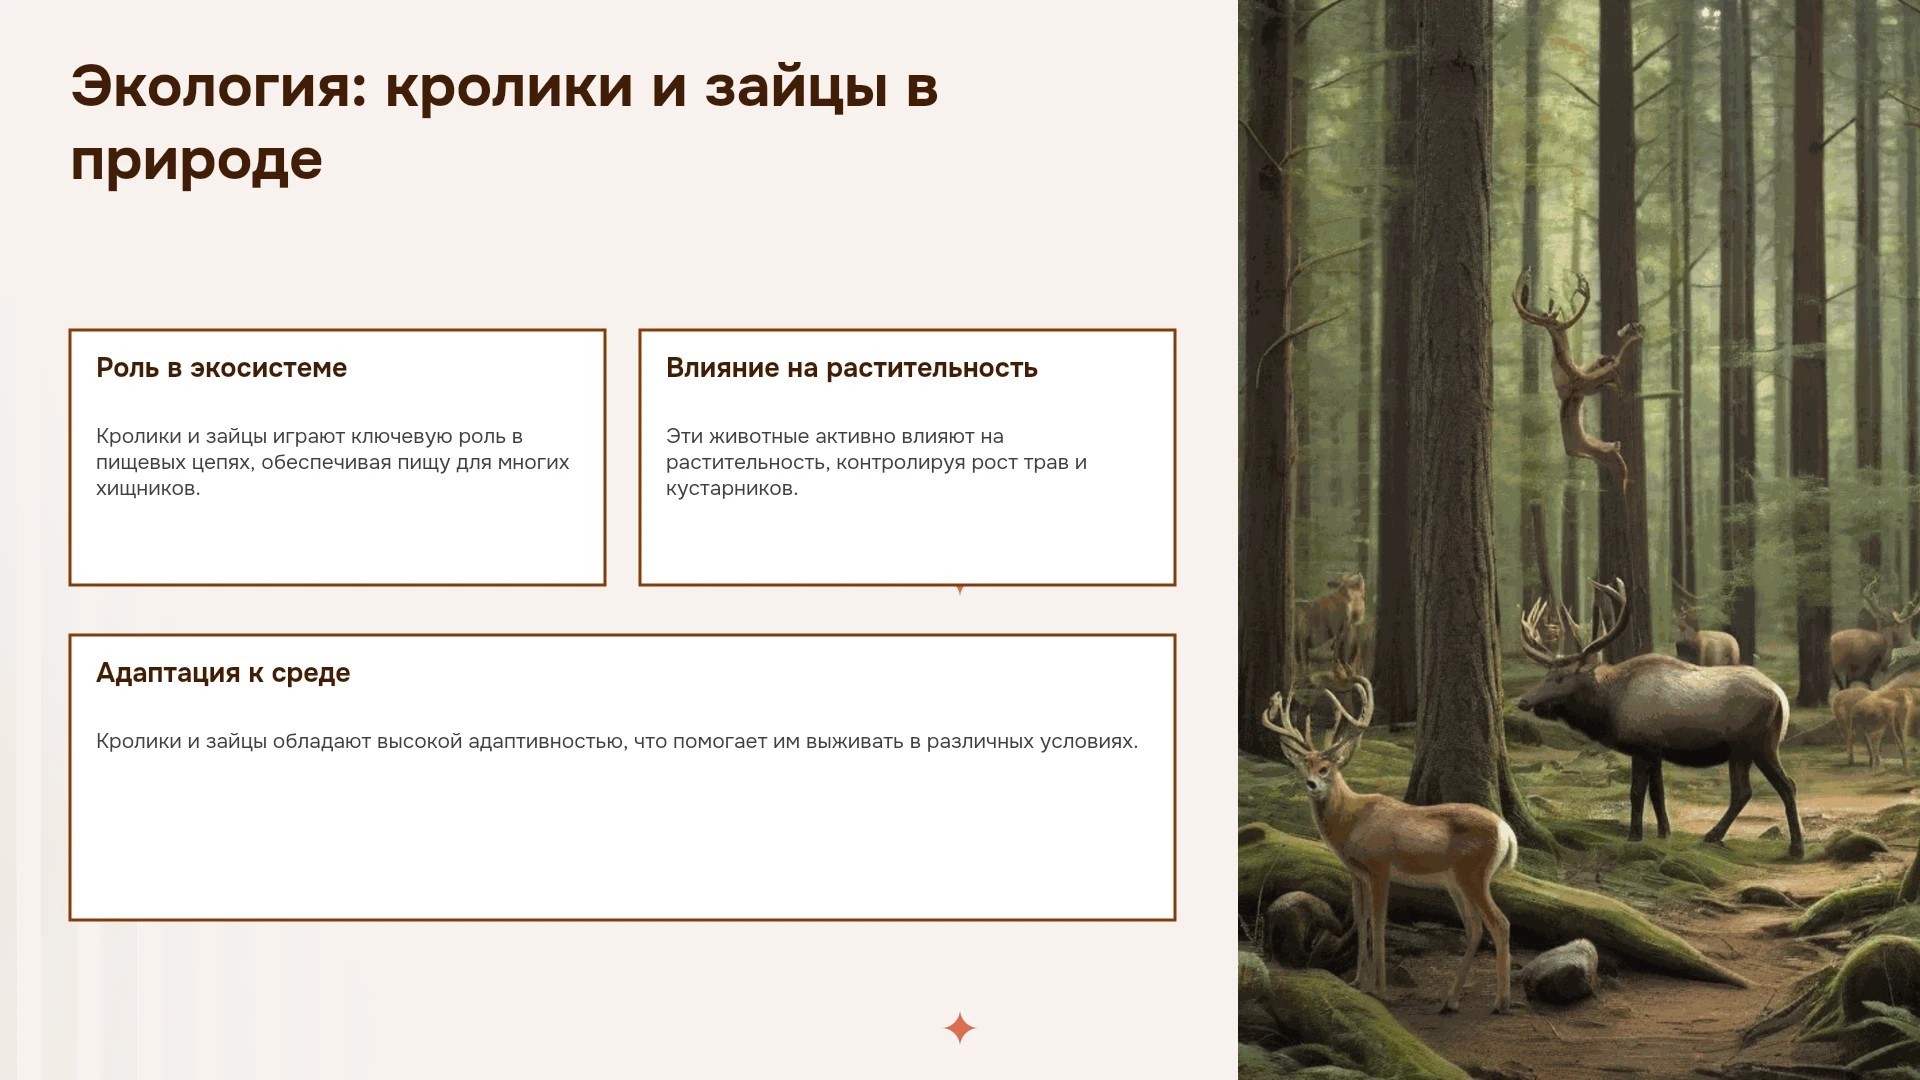Click empty space inside 'Адаптация к среде' card
Viewport: 1920px width, 1080px height.
click(620, 840)
